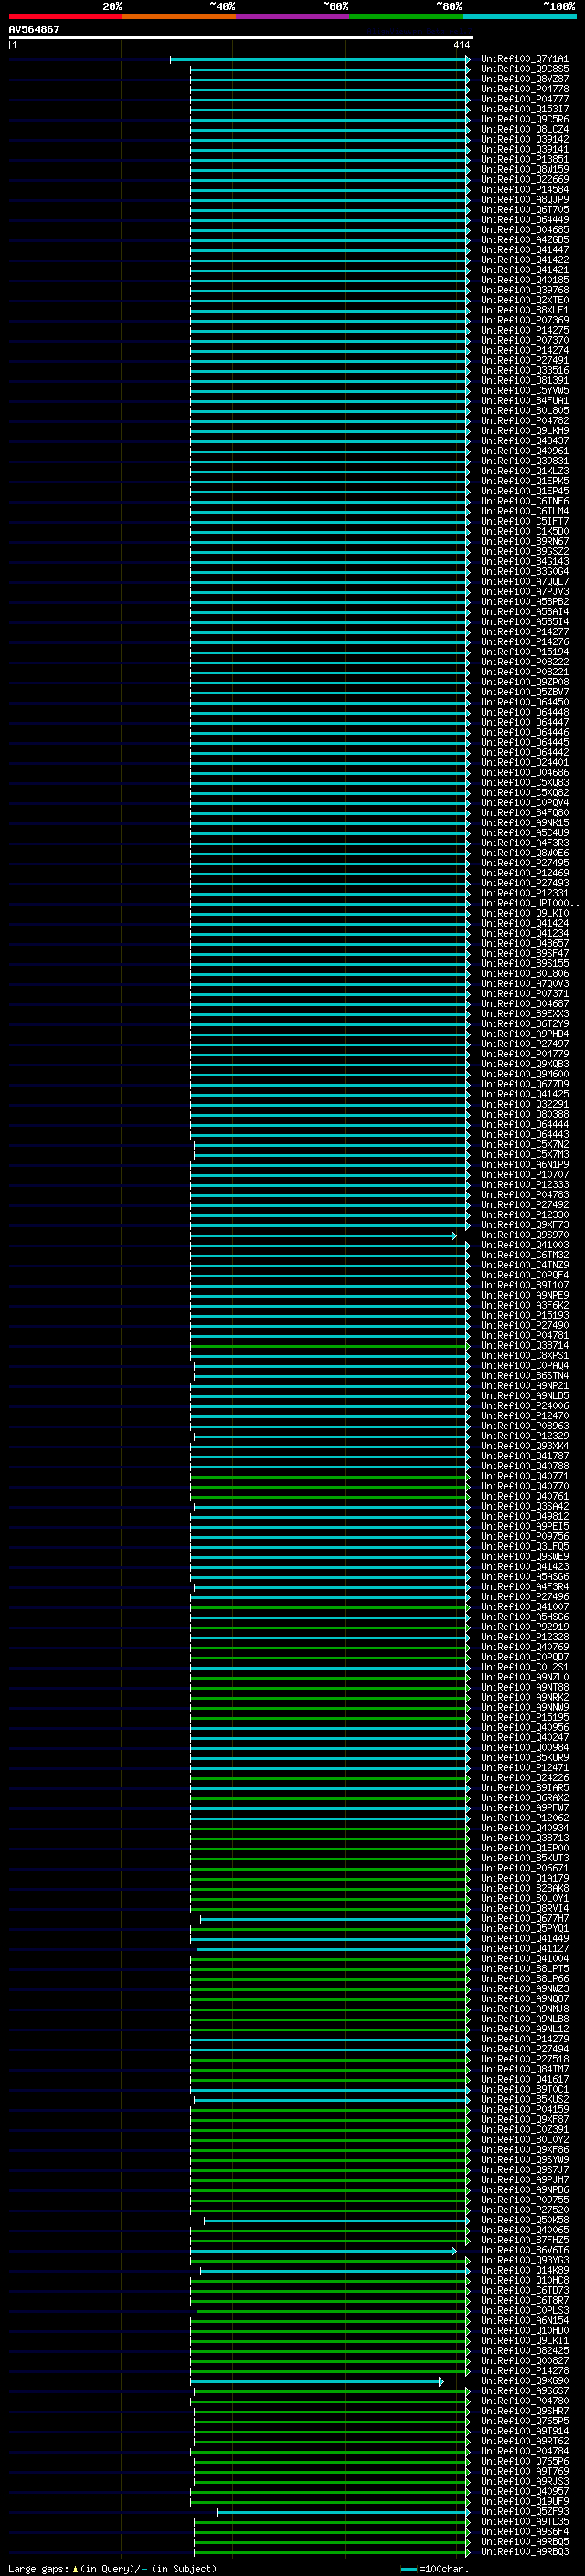Click hit label UniRef100_Q38714
Image resolution: width=585 pixels, height=2576 pixels.
[525, 1346]
